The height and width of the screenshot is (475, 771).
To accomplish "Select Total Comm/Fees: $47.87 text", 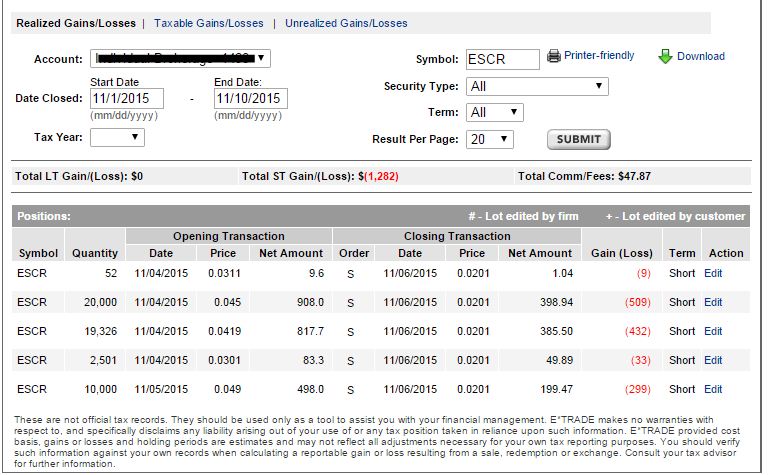I will (584, 176).
